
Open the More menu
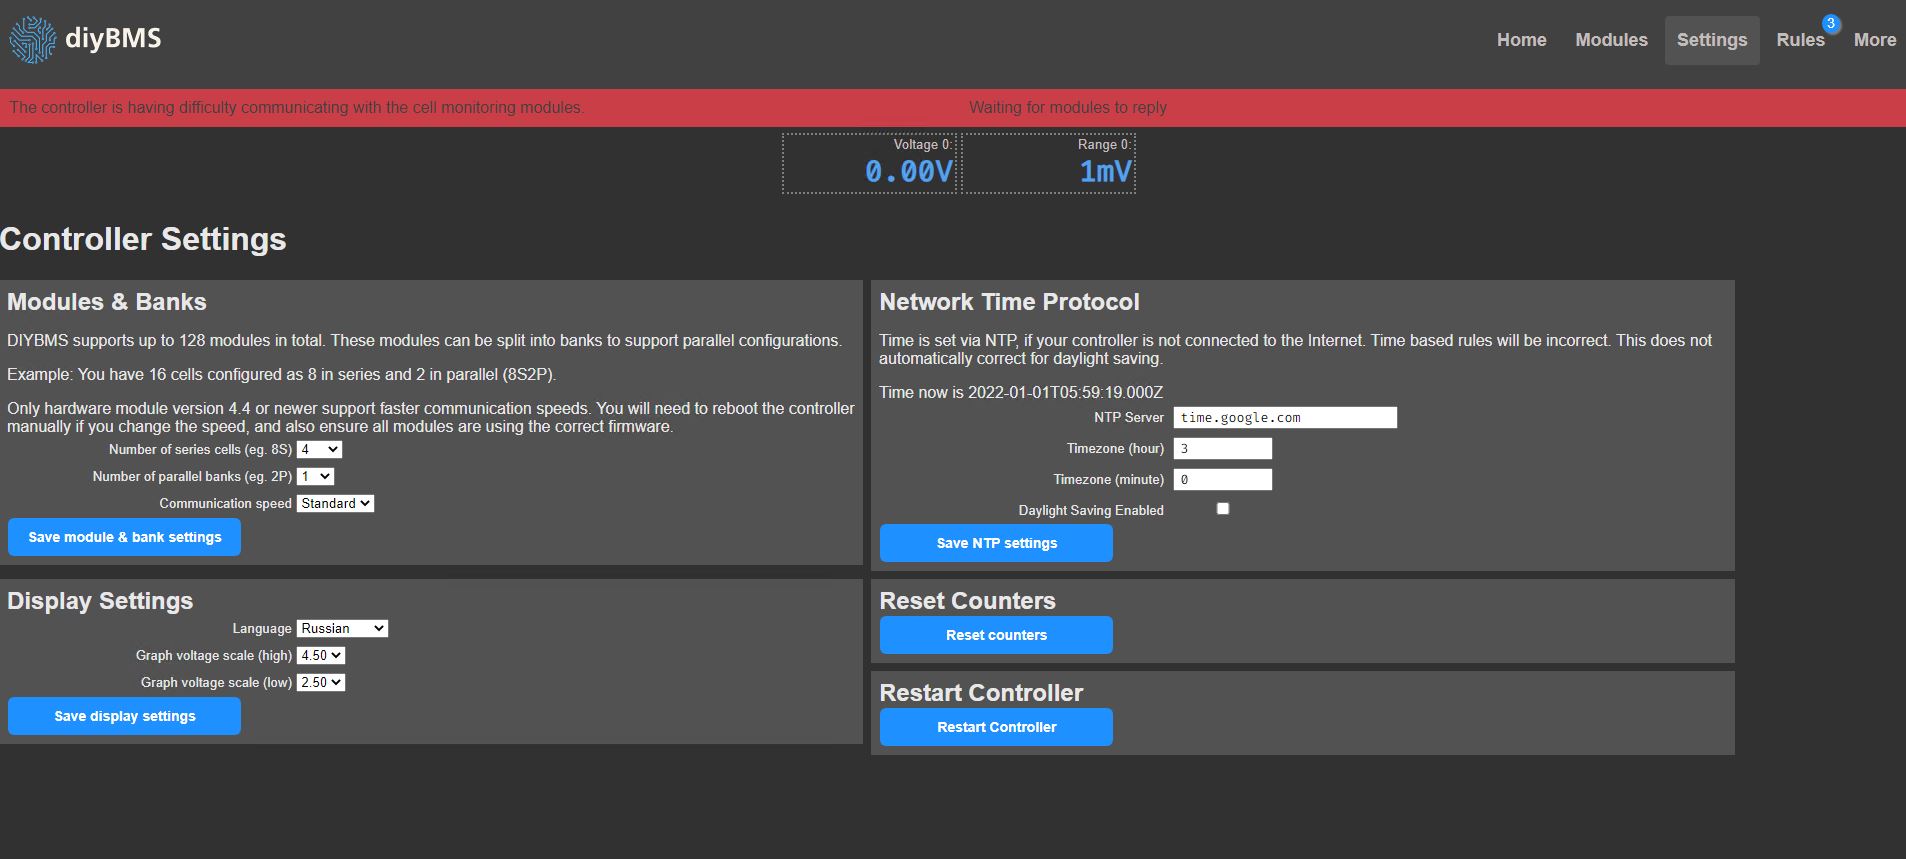1874,40
